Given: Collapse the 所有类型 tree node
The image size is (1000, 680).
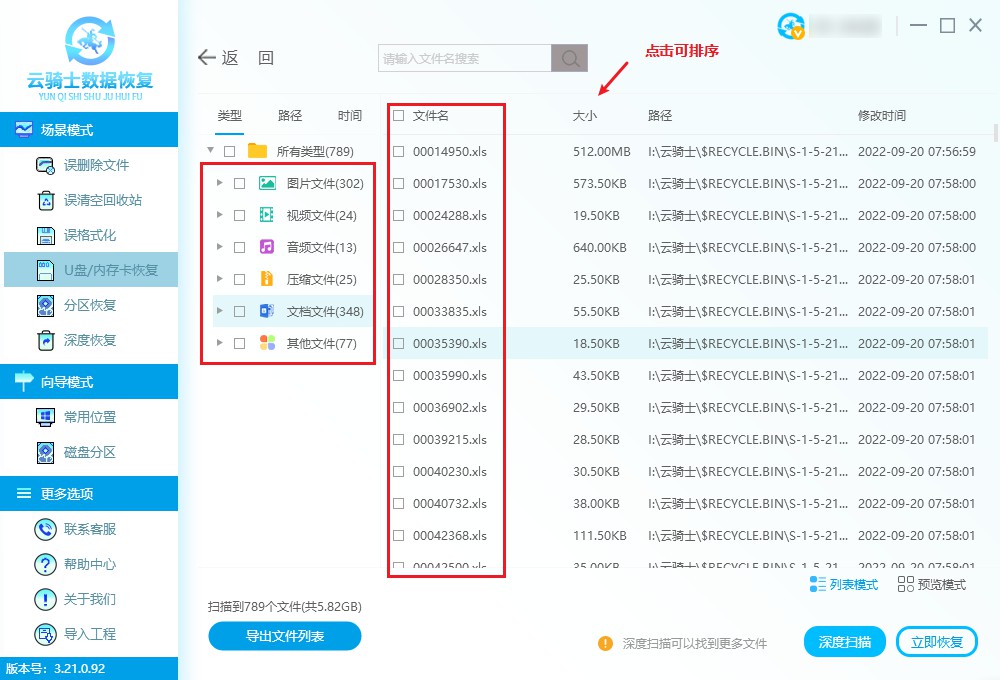Looking at the screenshot, I should tap(209, 150).
